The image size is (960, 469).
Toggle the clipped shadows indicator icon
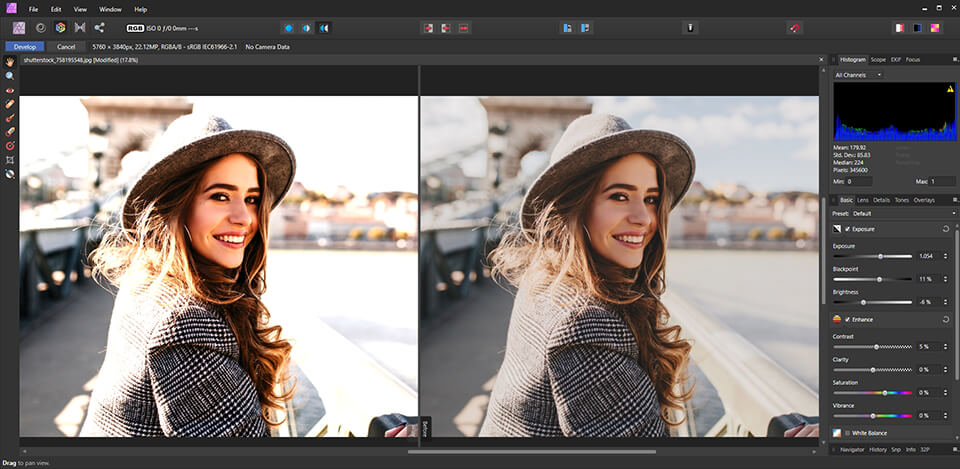[x=917, y=28]
